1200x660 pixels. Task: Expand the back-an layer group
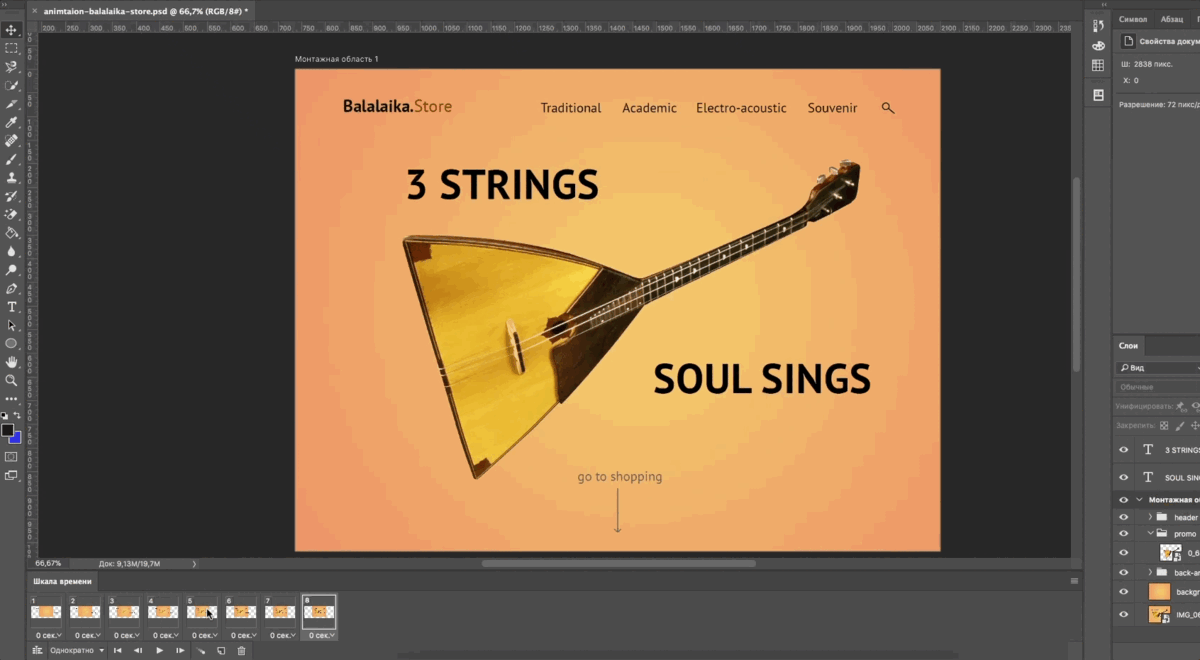1150,572
